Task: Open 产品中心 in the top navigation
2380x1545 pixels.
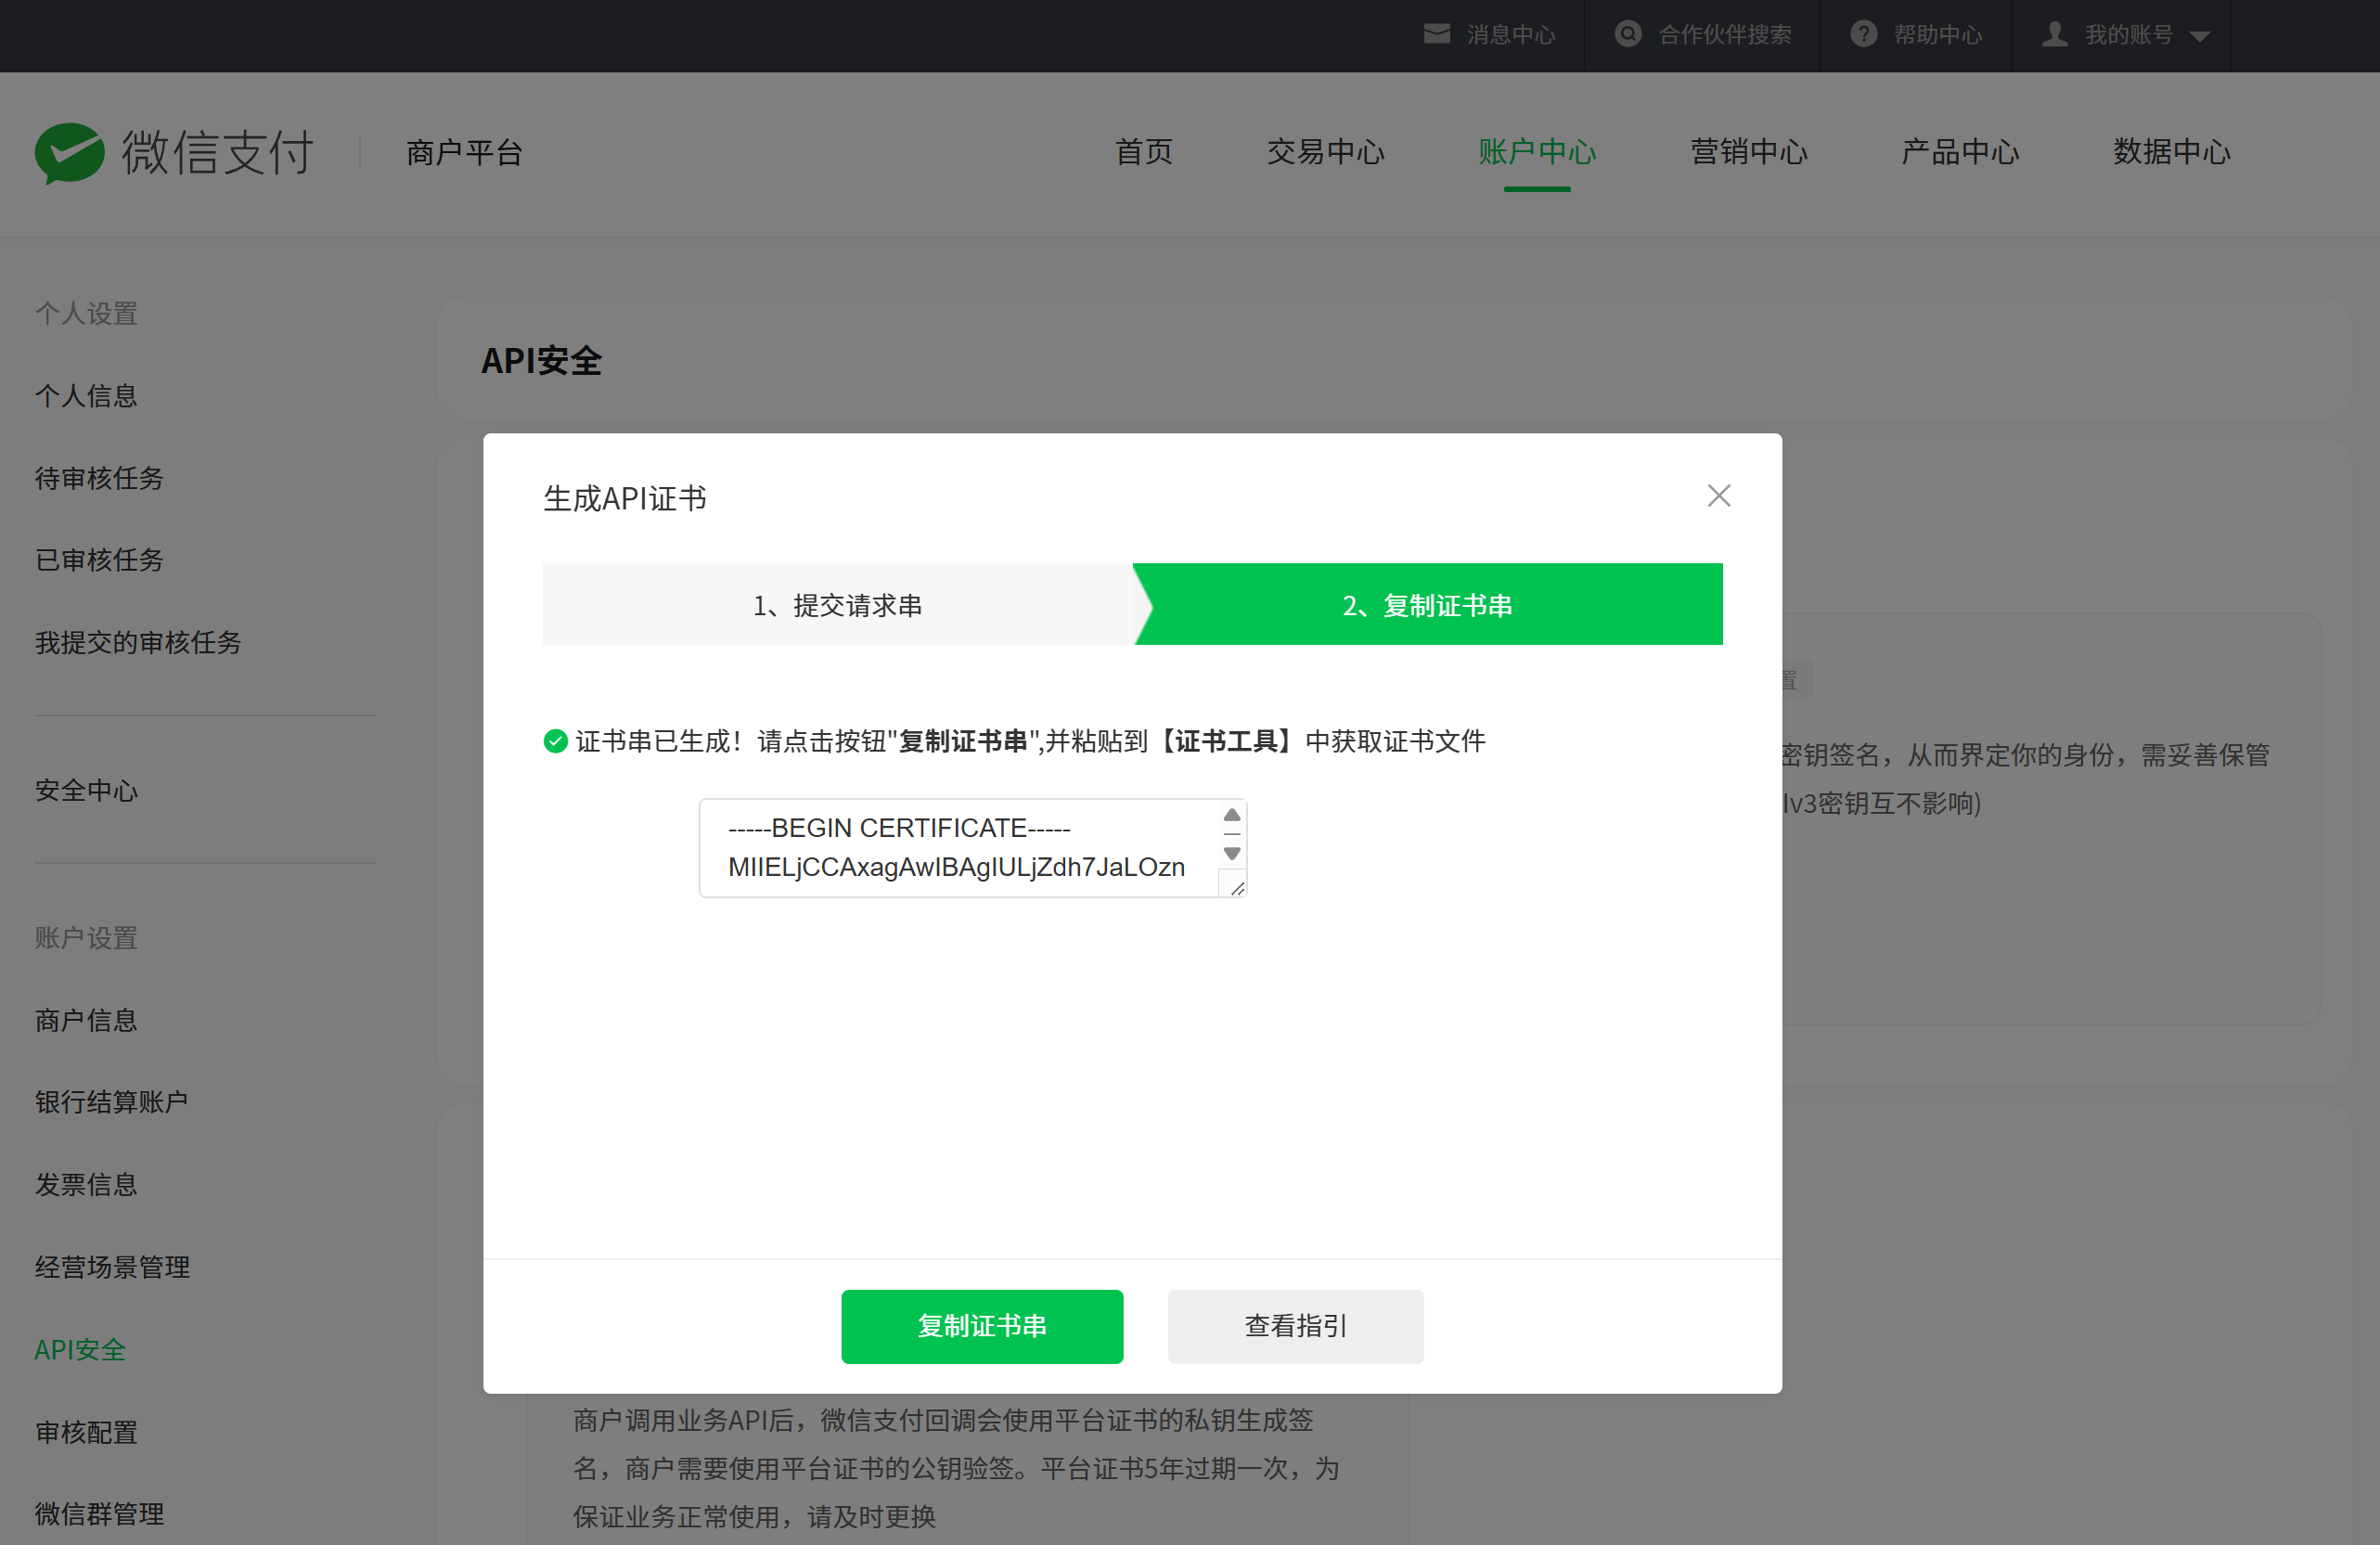Action: (x=1960, y=152)
